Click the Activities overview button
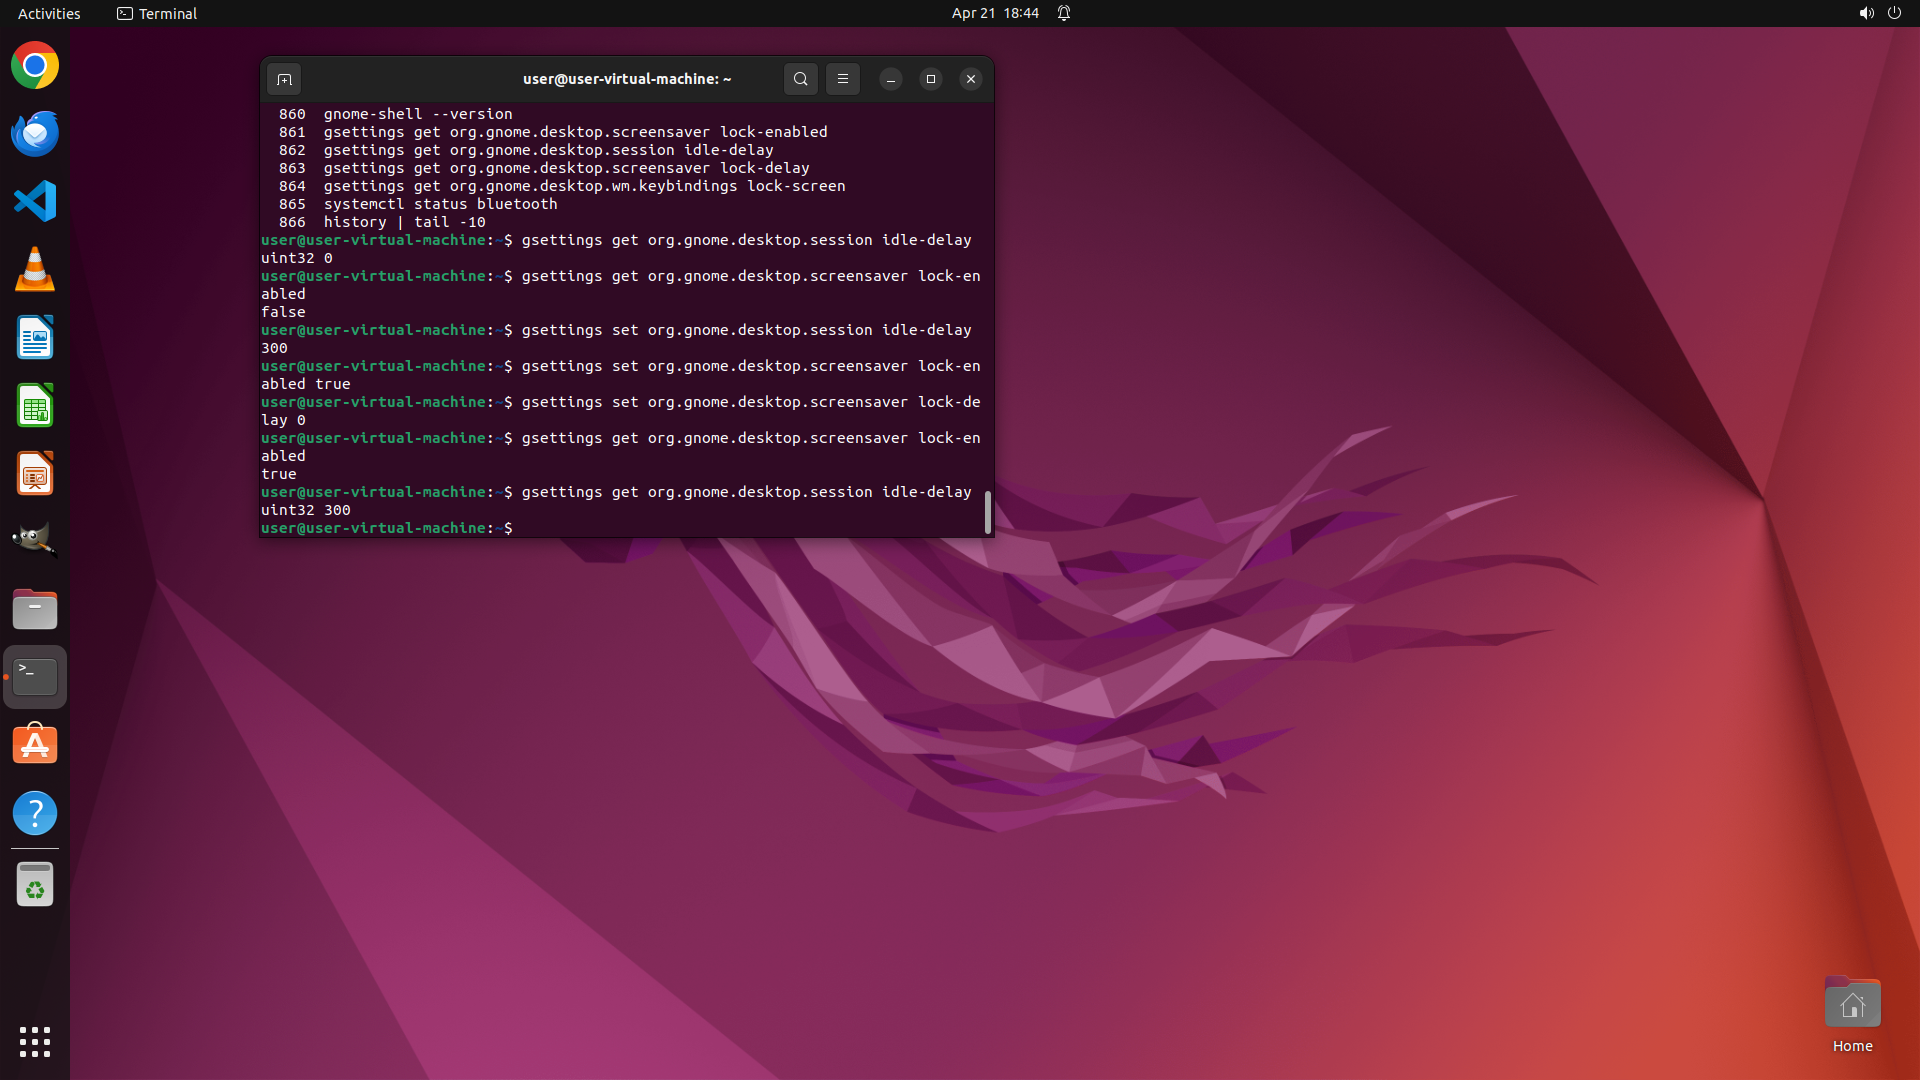Viewport: 1920px width, 1080px height. 49,13
